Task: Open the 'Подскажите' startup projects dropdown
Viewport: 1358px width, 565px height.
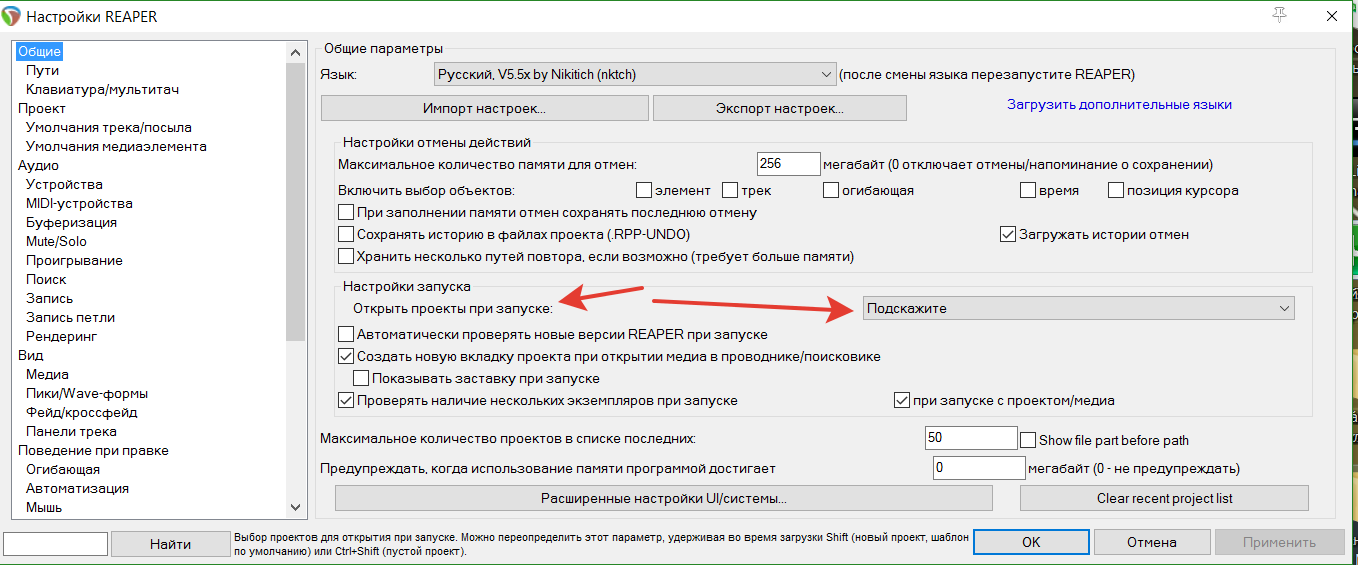Action: point(1078,308)
